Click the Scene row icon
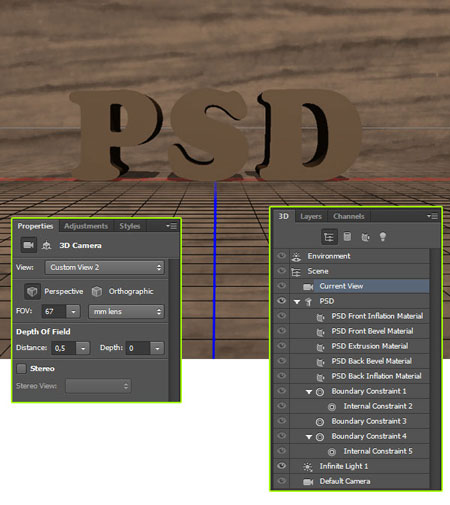This screenshot has height=505, width=450. [296, 272]
